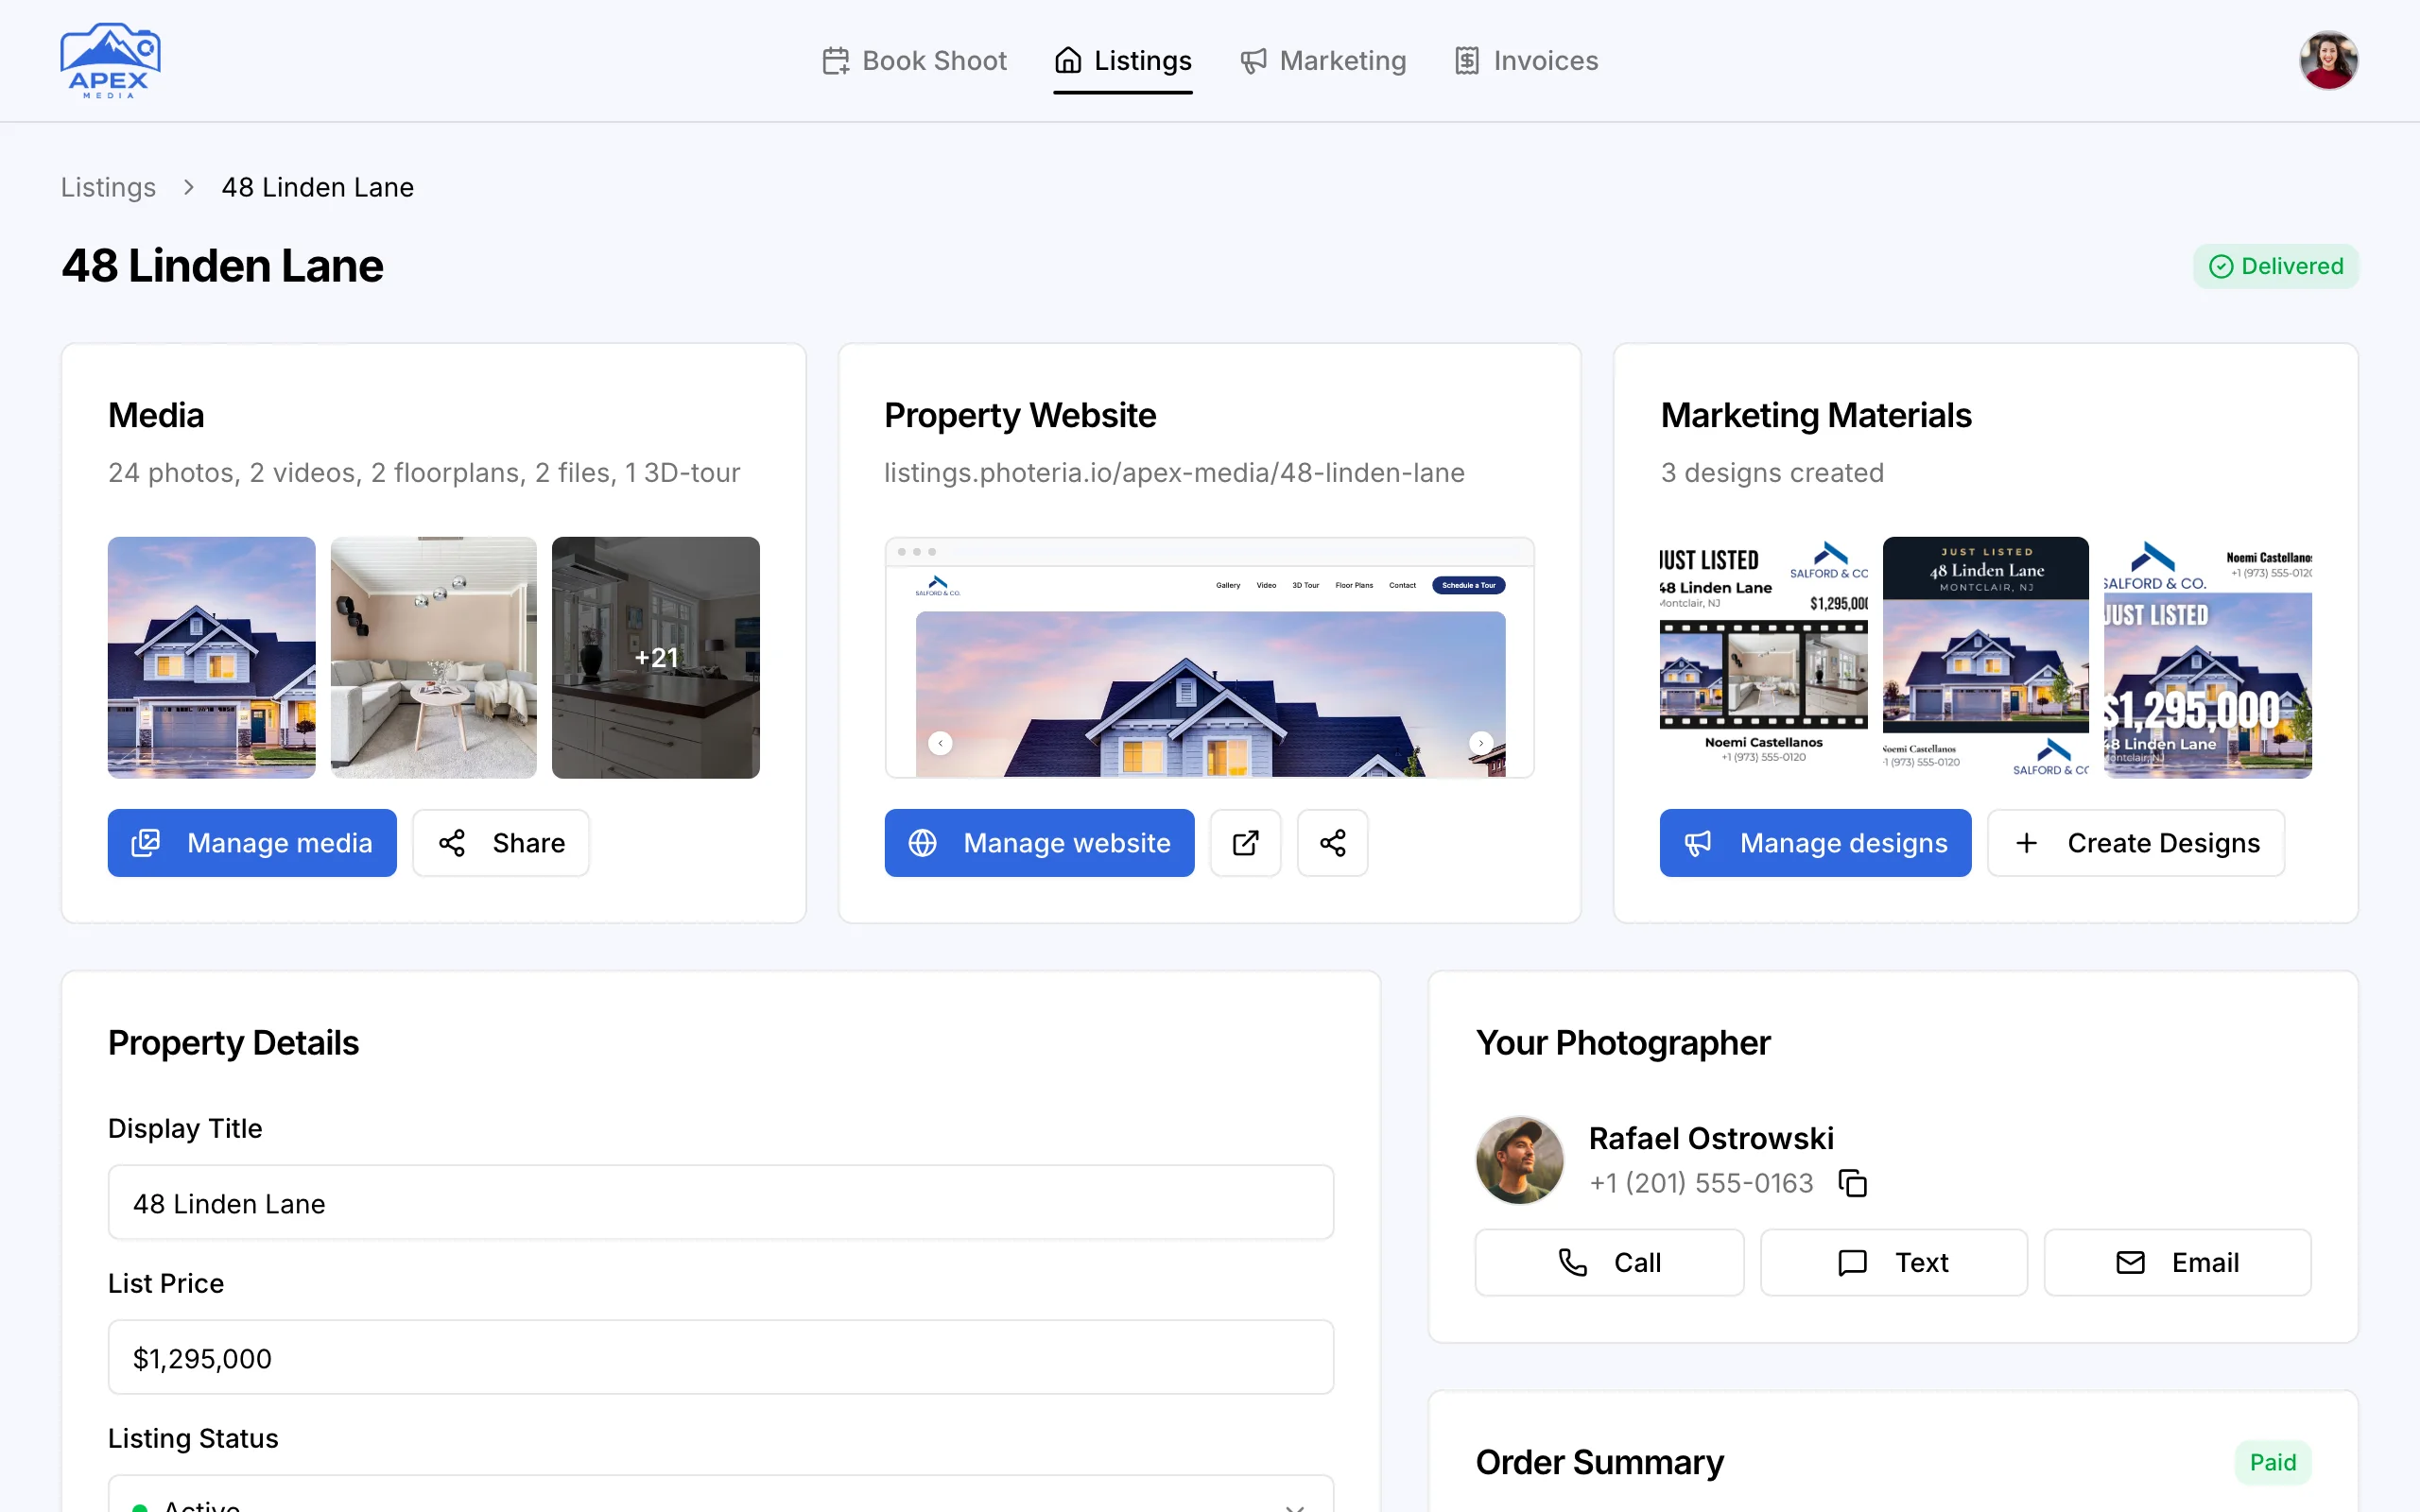Open the +21 more photos thumbnail
The height and width of the screenshot is (1512, 2420).
pos(655,657)
